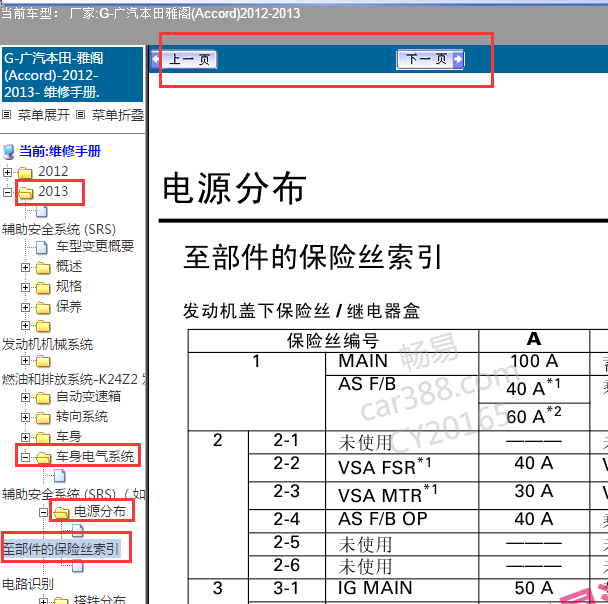Click page icon under 车身电气系统
The height and width of the screenshot is (604, 608).
click(59, 475)
